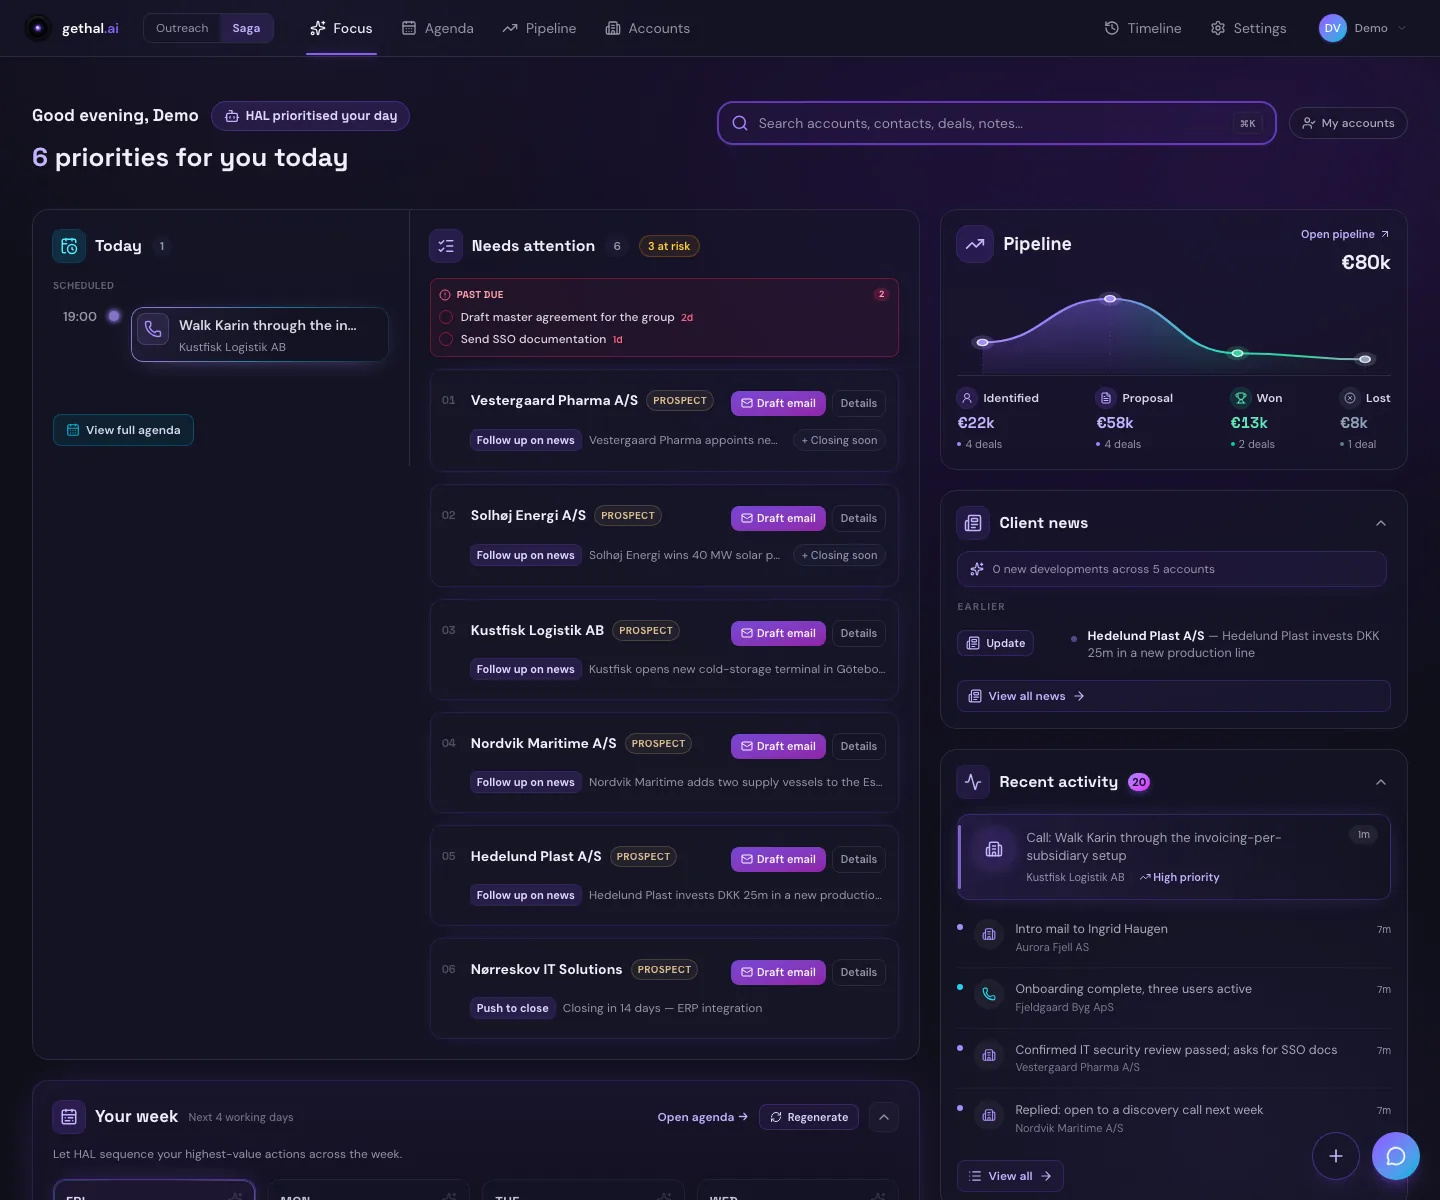Click the DV user avatar

point(1333,28)
